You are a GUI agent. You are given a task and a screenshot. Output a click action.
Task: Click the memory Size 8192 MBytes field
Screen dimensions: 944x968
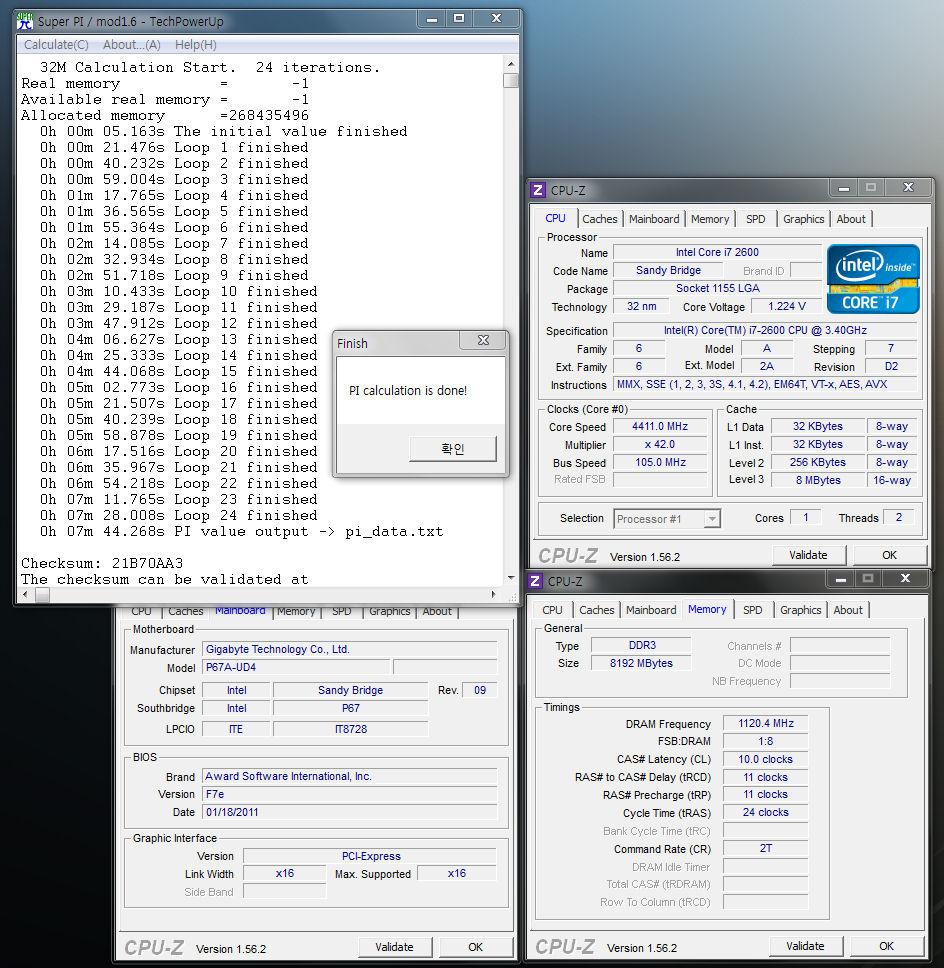[x=641, y=663]
